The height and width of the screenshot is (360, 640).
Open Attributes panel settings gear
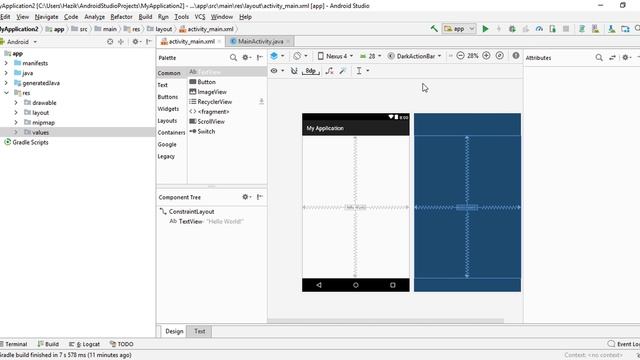click(x=626, y=58)
